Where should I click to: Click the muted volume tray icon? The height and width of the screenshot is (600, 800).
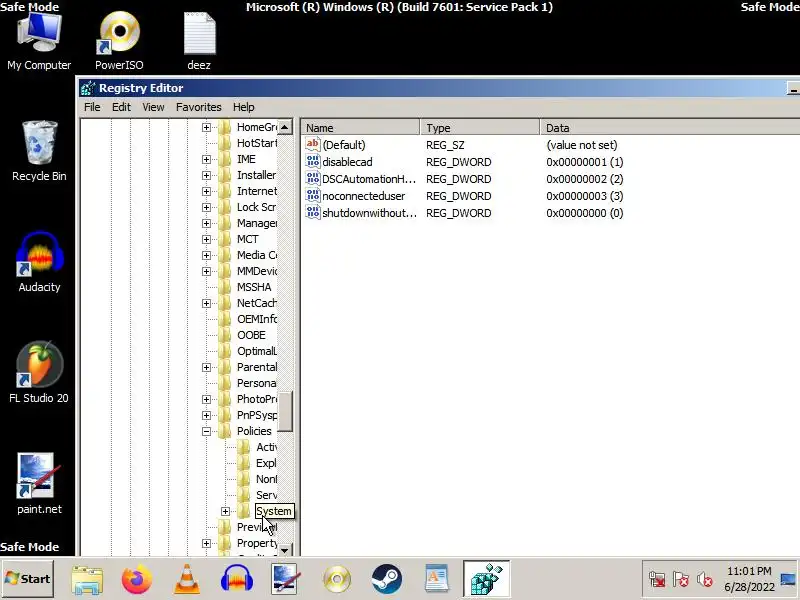click(705, 580)
